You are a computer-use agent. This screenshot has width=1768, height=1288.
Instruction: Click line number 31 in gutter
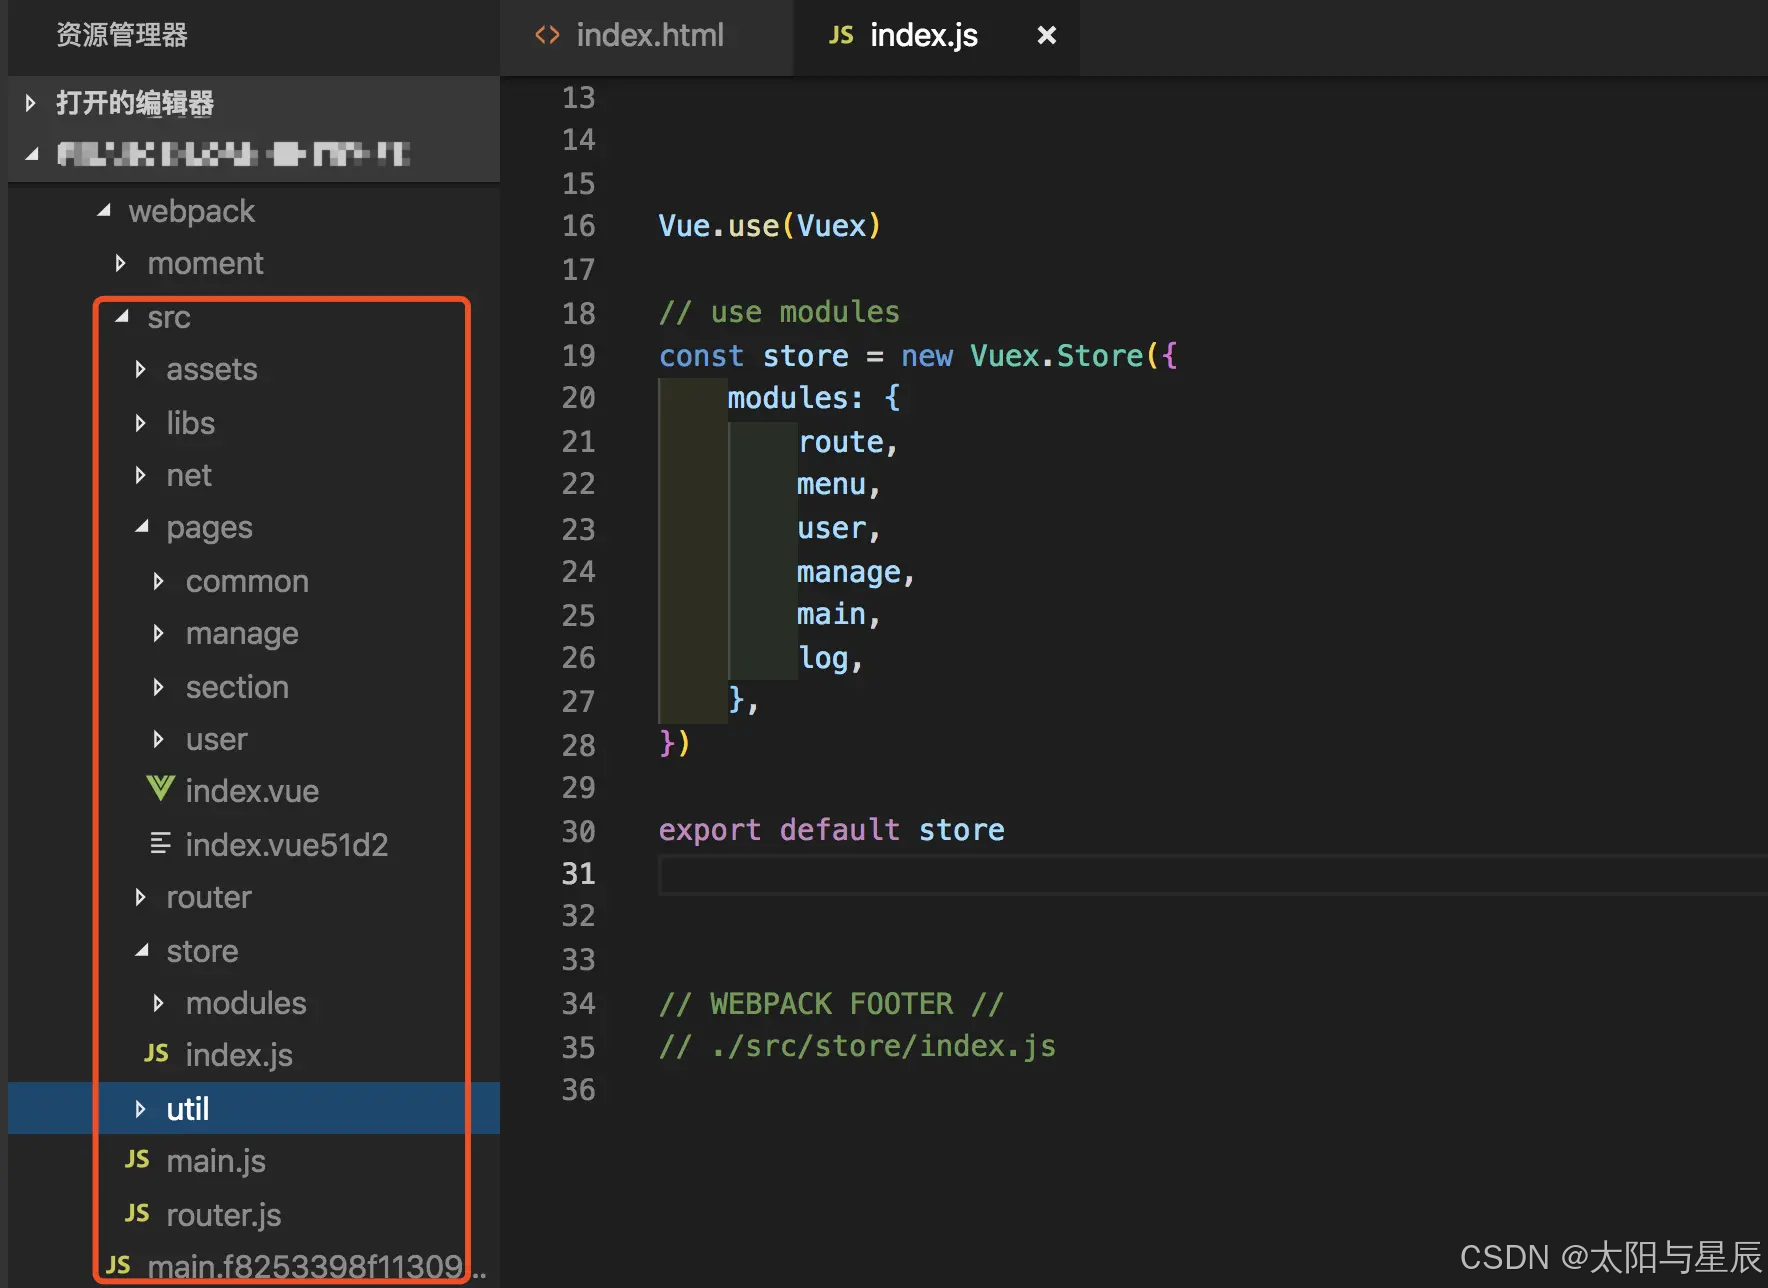[578, 874]
